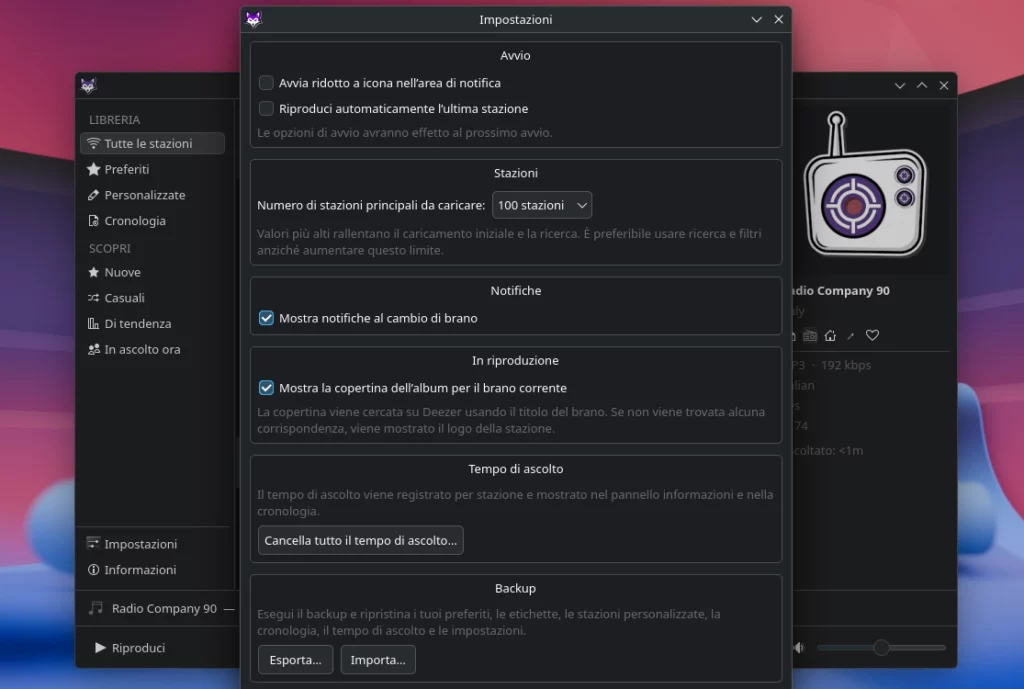This screenshot has width=1024, height=689.
Task: Click the music note icon beside Radio Company 90
Action: pyautogui.click(x=96, y=608)
